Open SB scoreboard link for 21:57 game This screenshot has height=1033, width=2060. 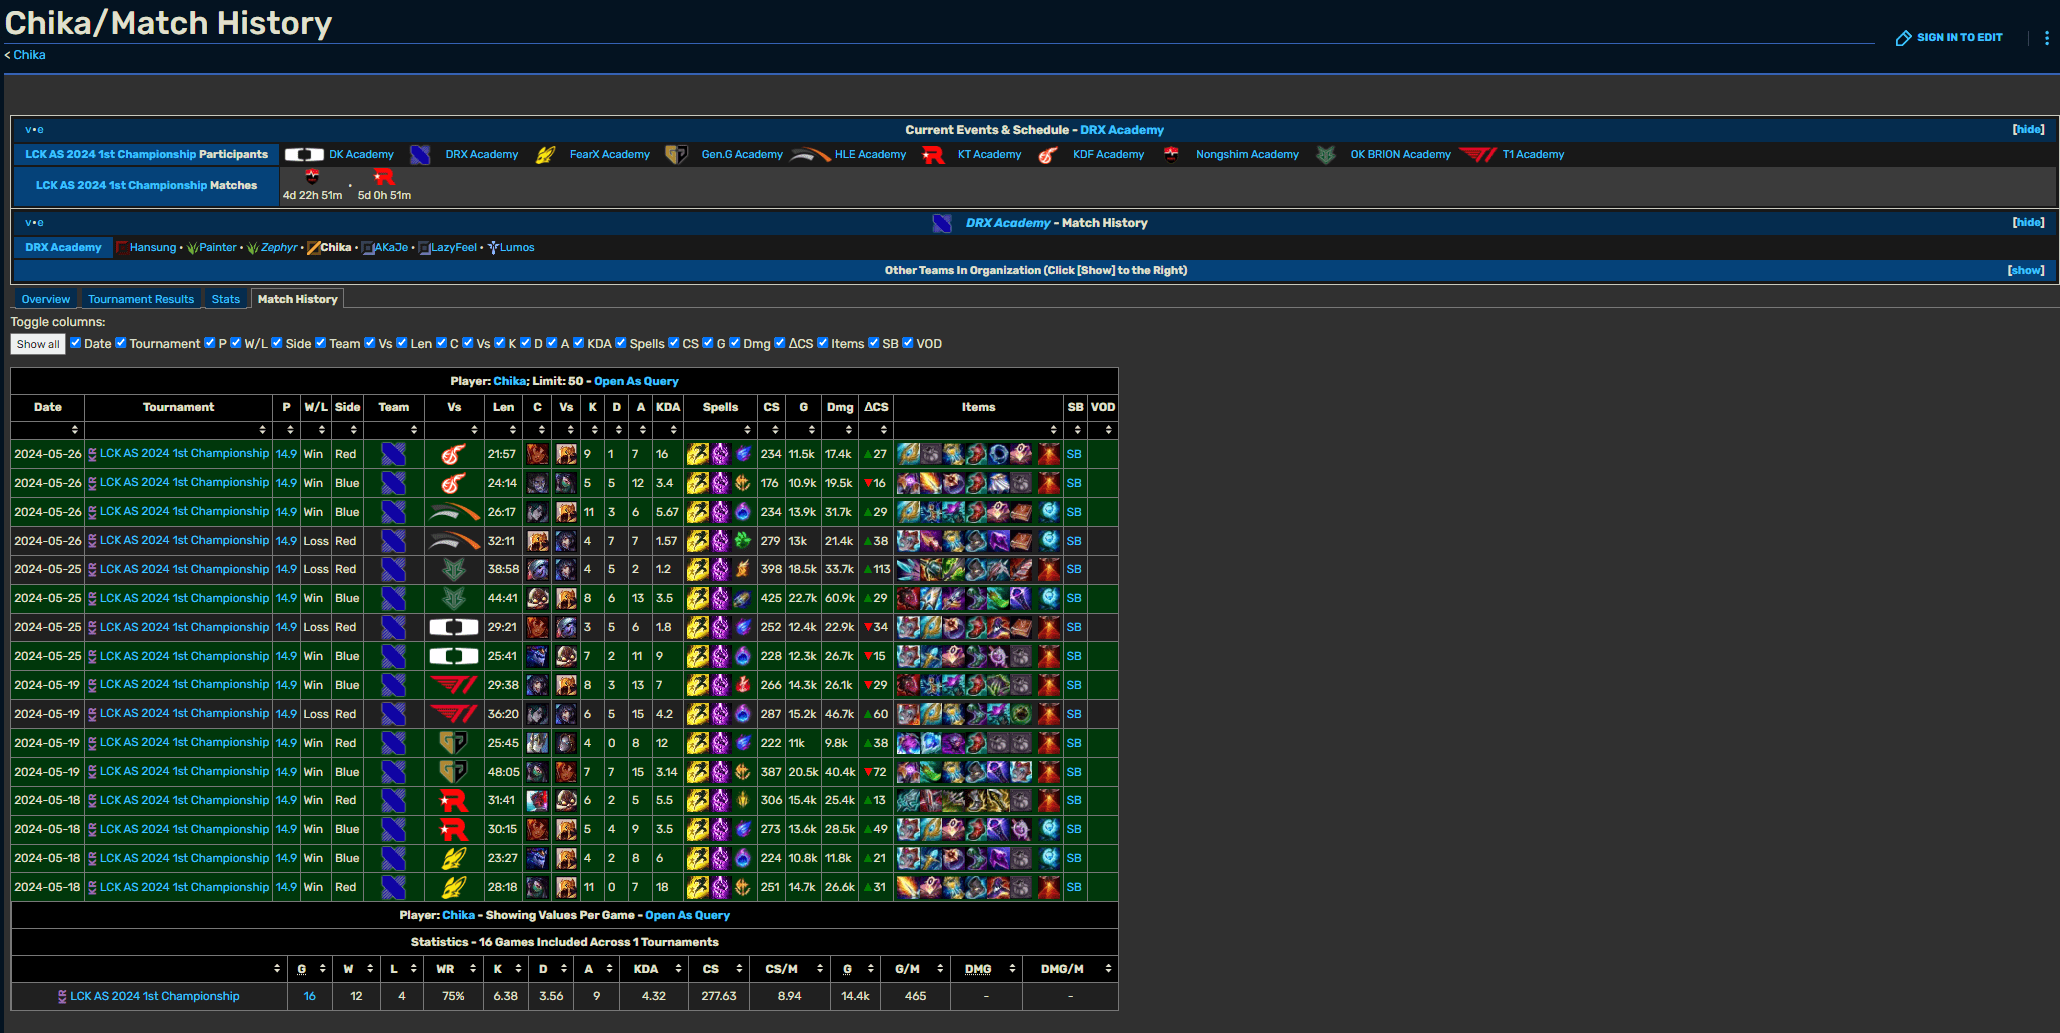pos(1074,454)
